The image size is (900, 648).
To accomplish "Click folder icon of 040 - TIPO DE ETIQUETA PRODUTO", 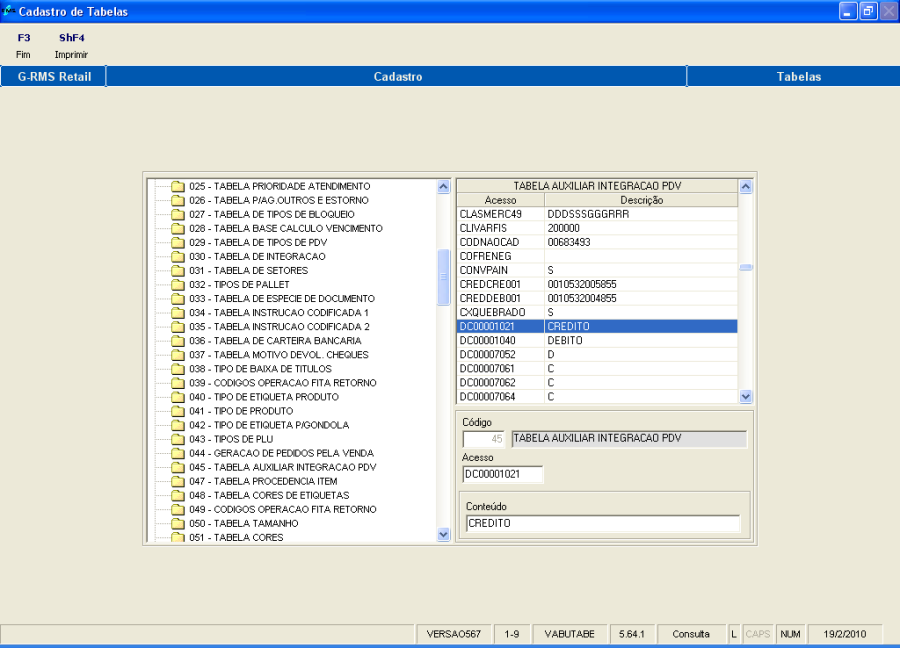I will point(178,397).
